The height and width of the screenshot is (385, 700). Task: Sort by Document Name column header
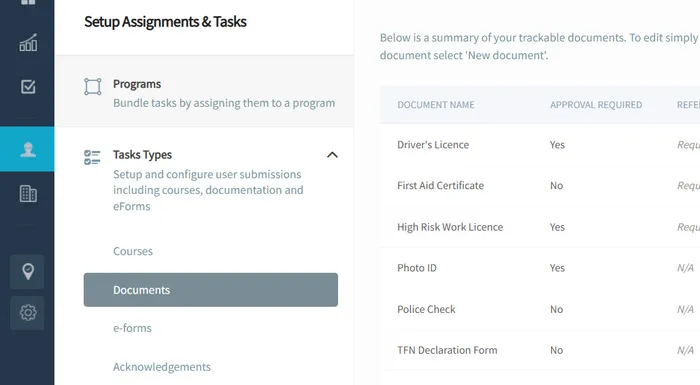coord(436,105)
